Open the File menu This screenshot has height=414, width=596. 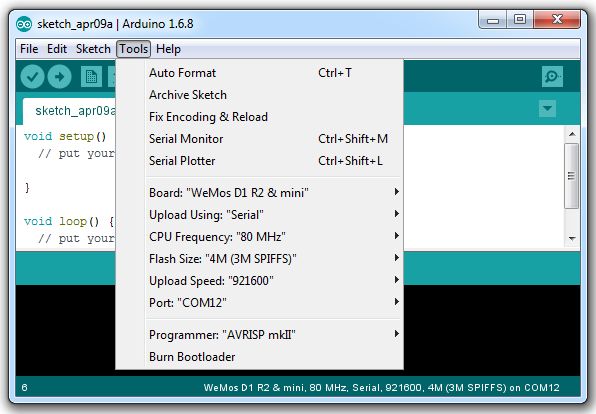pyautogui.click(x=29, y=49)
